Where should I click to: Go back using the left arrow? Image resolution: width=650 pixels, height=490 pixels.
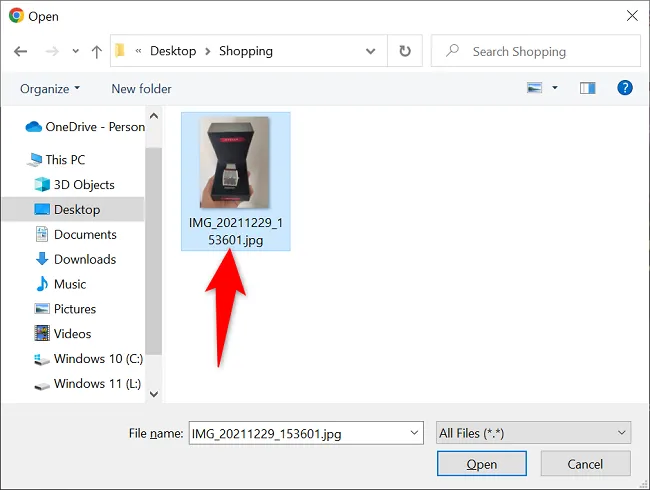click(20, 51)
